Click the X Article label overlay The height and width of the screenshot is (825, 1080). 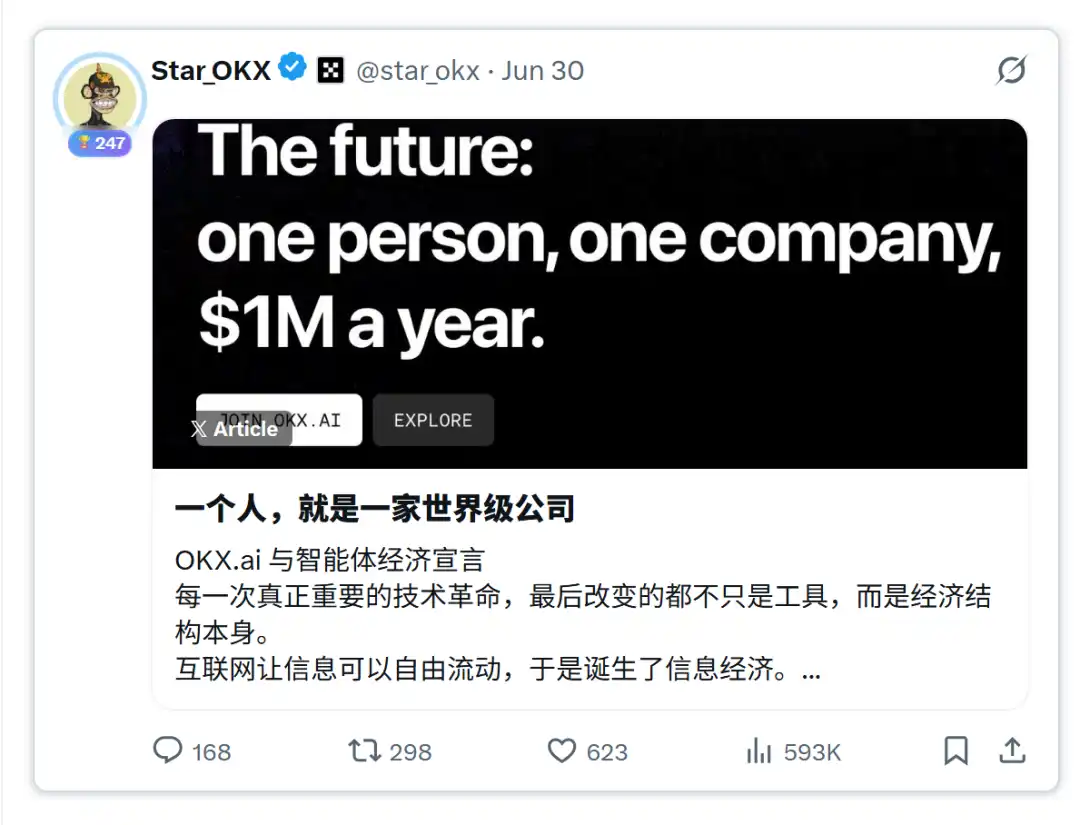pos(237,429)
